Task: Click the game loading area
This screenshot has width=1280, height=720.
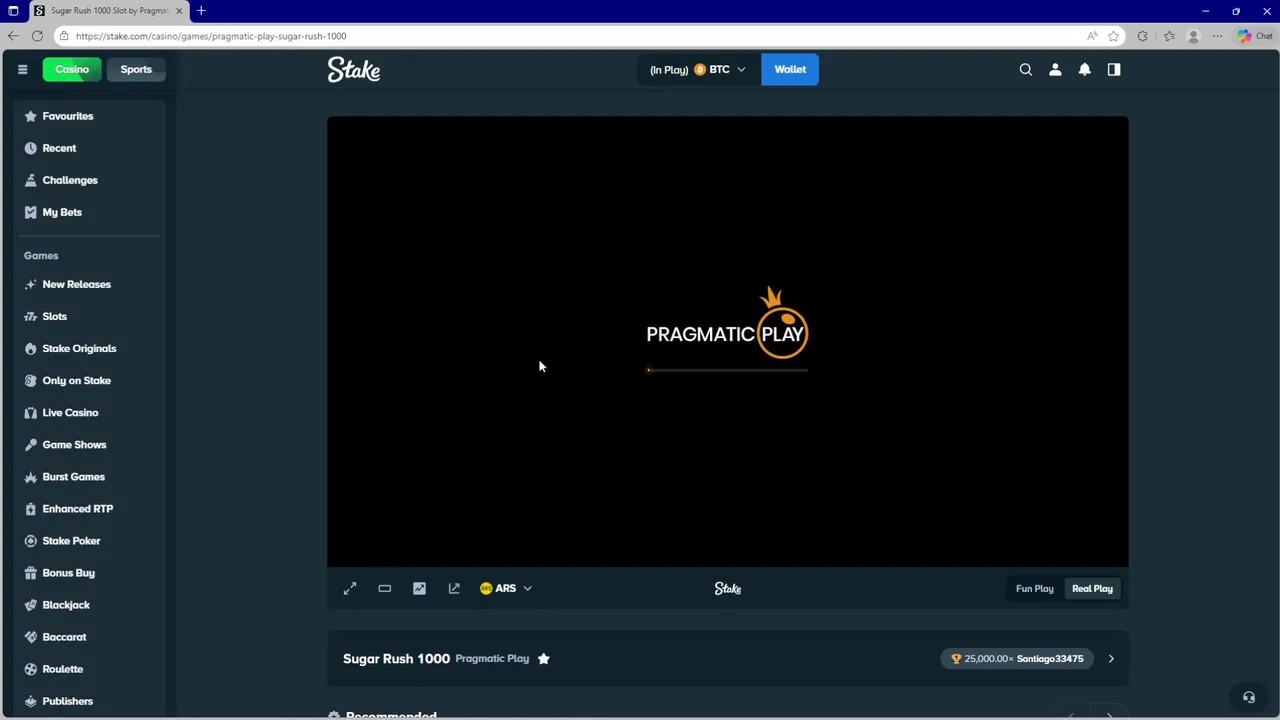Action: click(727, 341)
